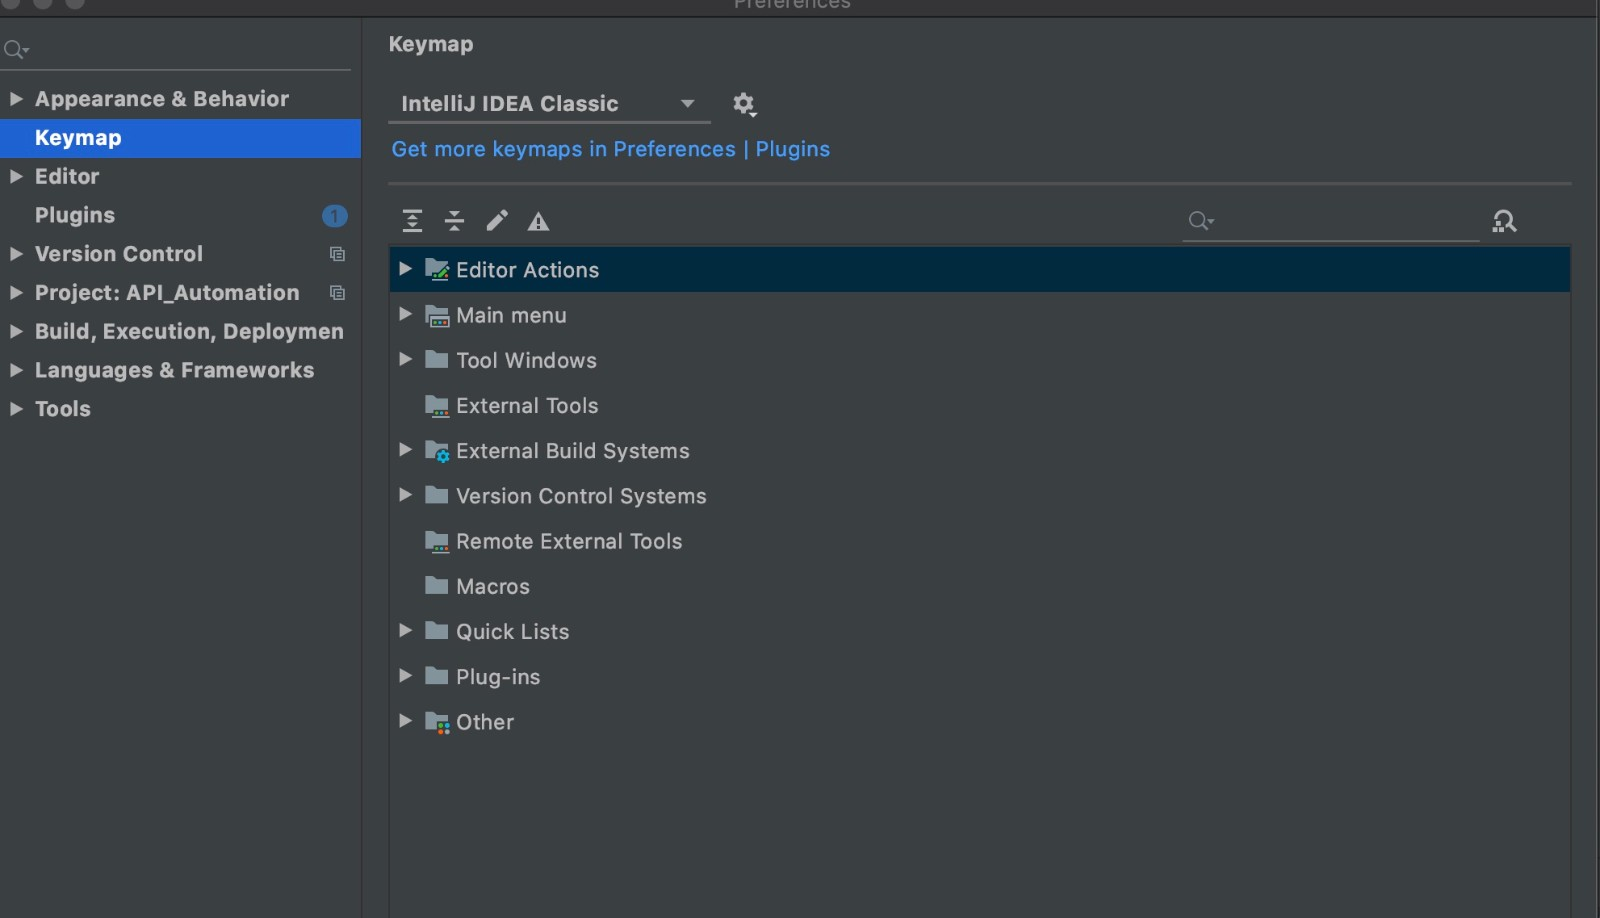Click the Plugins update count badge
The image size is (1600, 918).
click(x=334, y=215)
